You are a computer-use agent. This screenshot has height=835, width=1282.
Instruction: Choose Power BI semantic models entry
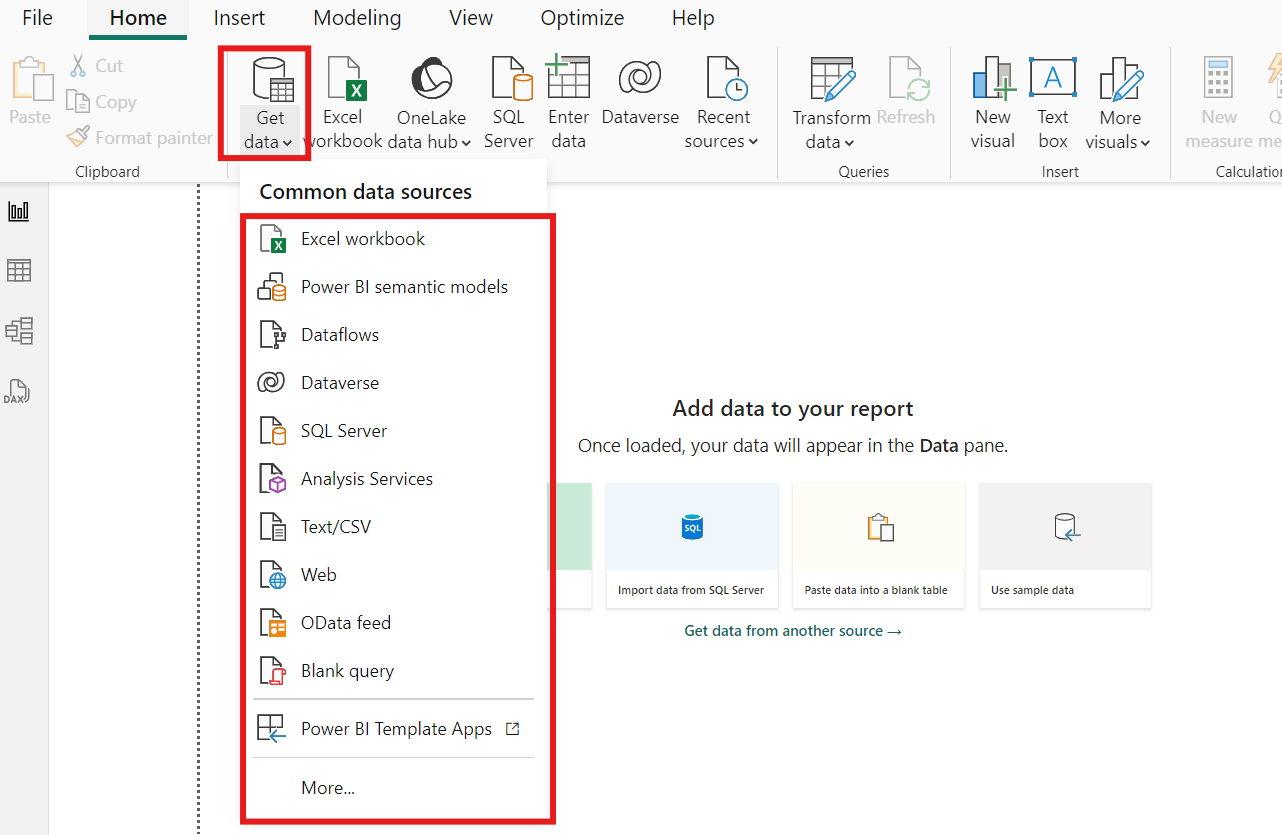(394, 287)
